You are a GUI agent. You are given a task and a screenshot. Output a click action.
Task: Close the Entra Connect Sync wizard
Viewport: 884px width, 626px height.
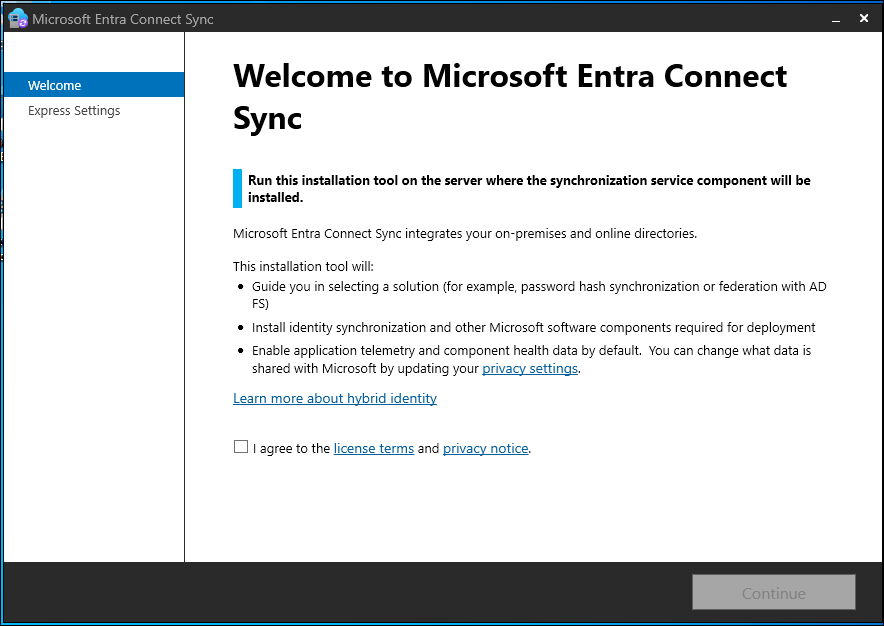click(863, 18)
